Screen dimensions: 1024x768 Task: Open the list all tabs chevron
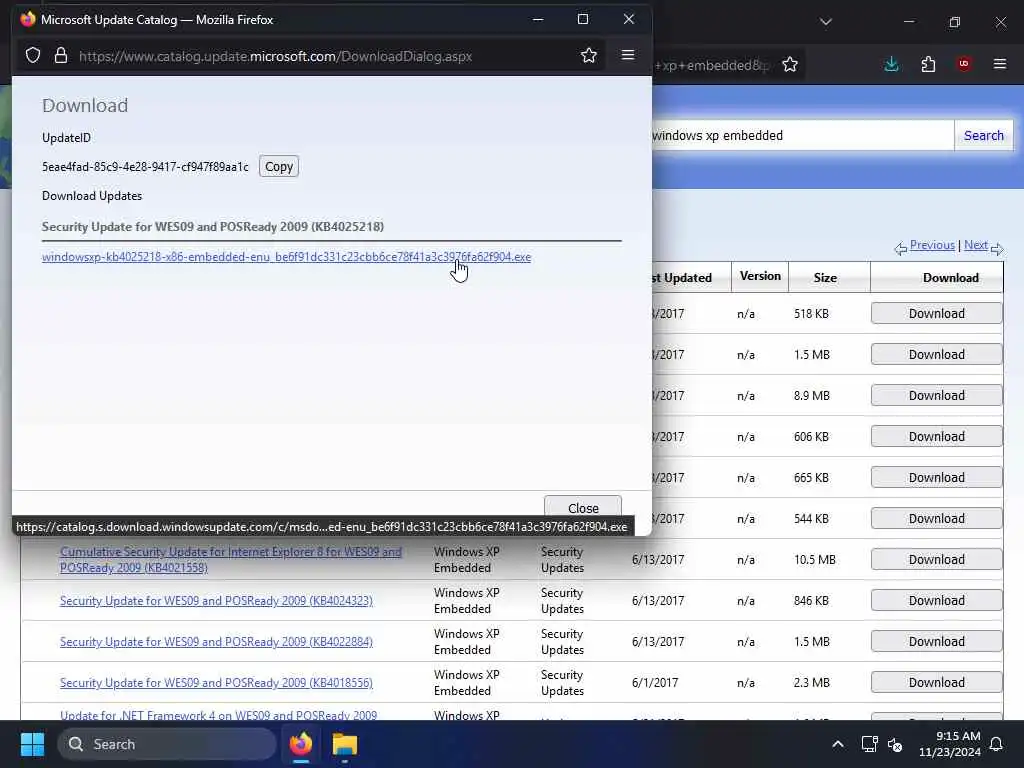point(825,22)
